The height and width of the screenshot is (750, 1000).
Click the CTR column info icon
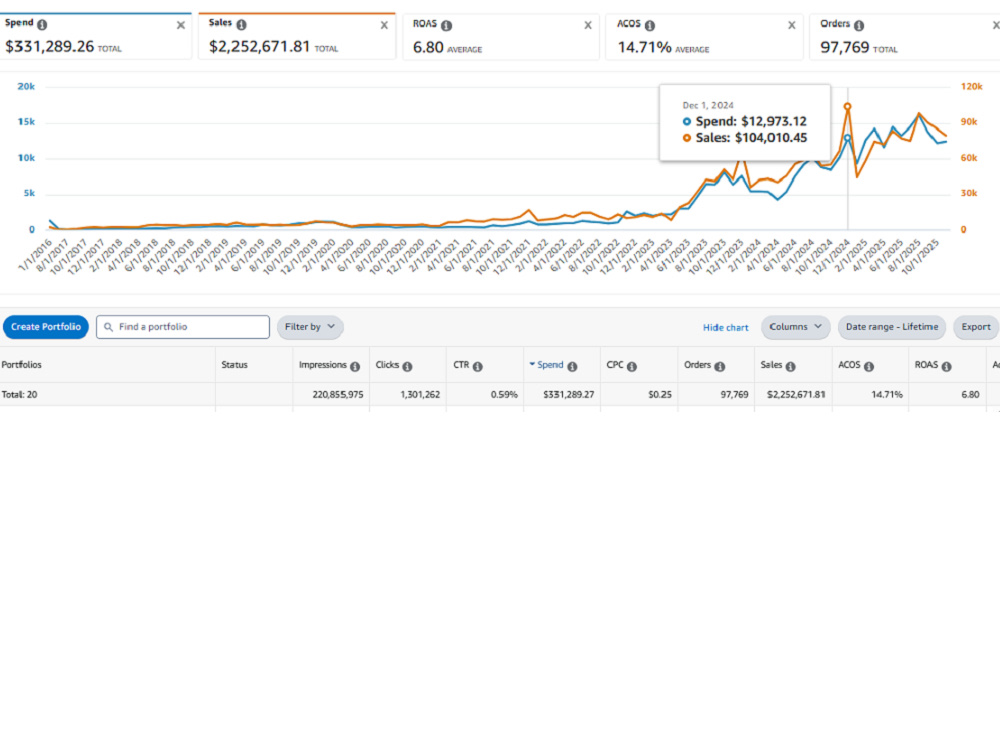pos(478,366)
